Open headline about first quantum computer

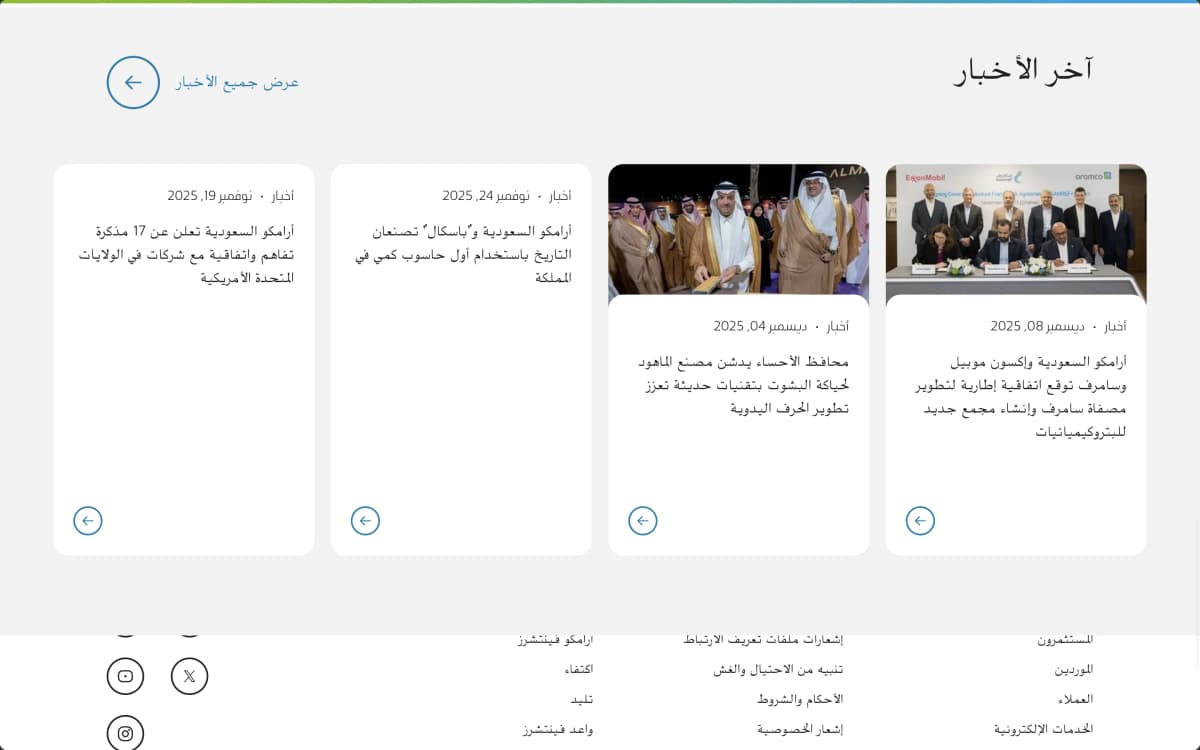click(x=465, y=254)
